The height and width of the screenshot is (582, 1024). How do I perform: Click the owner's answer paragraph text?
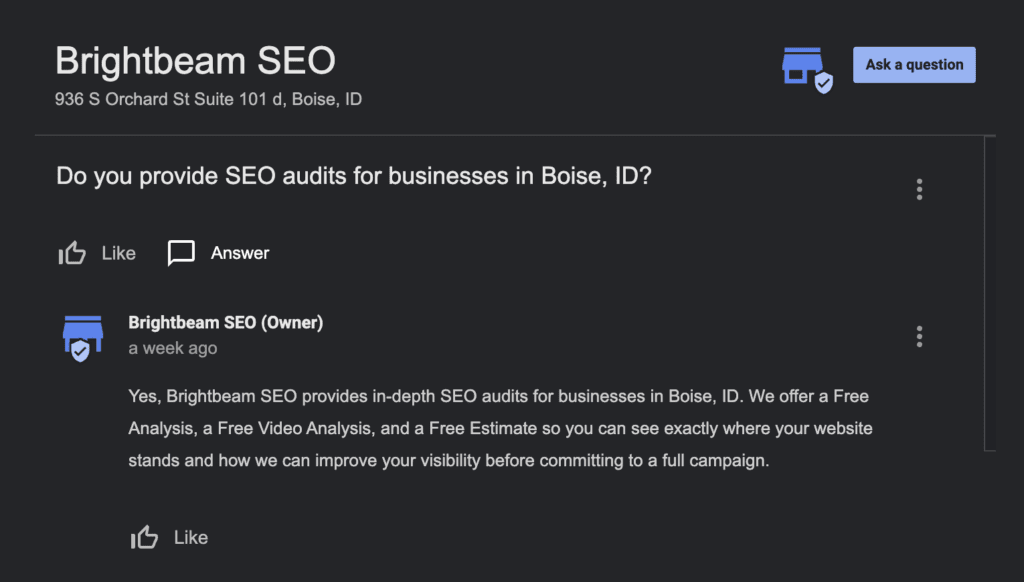click(500, 429)
